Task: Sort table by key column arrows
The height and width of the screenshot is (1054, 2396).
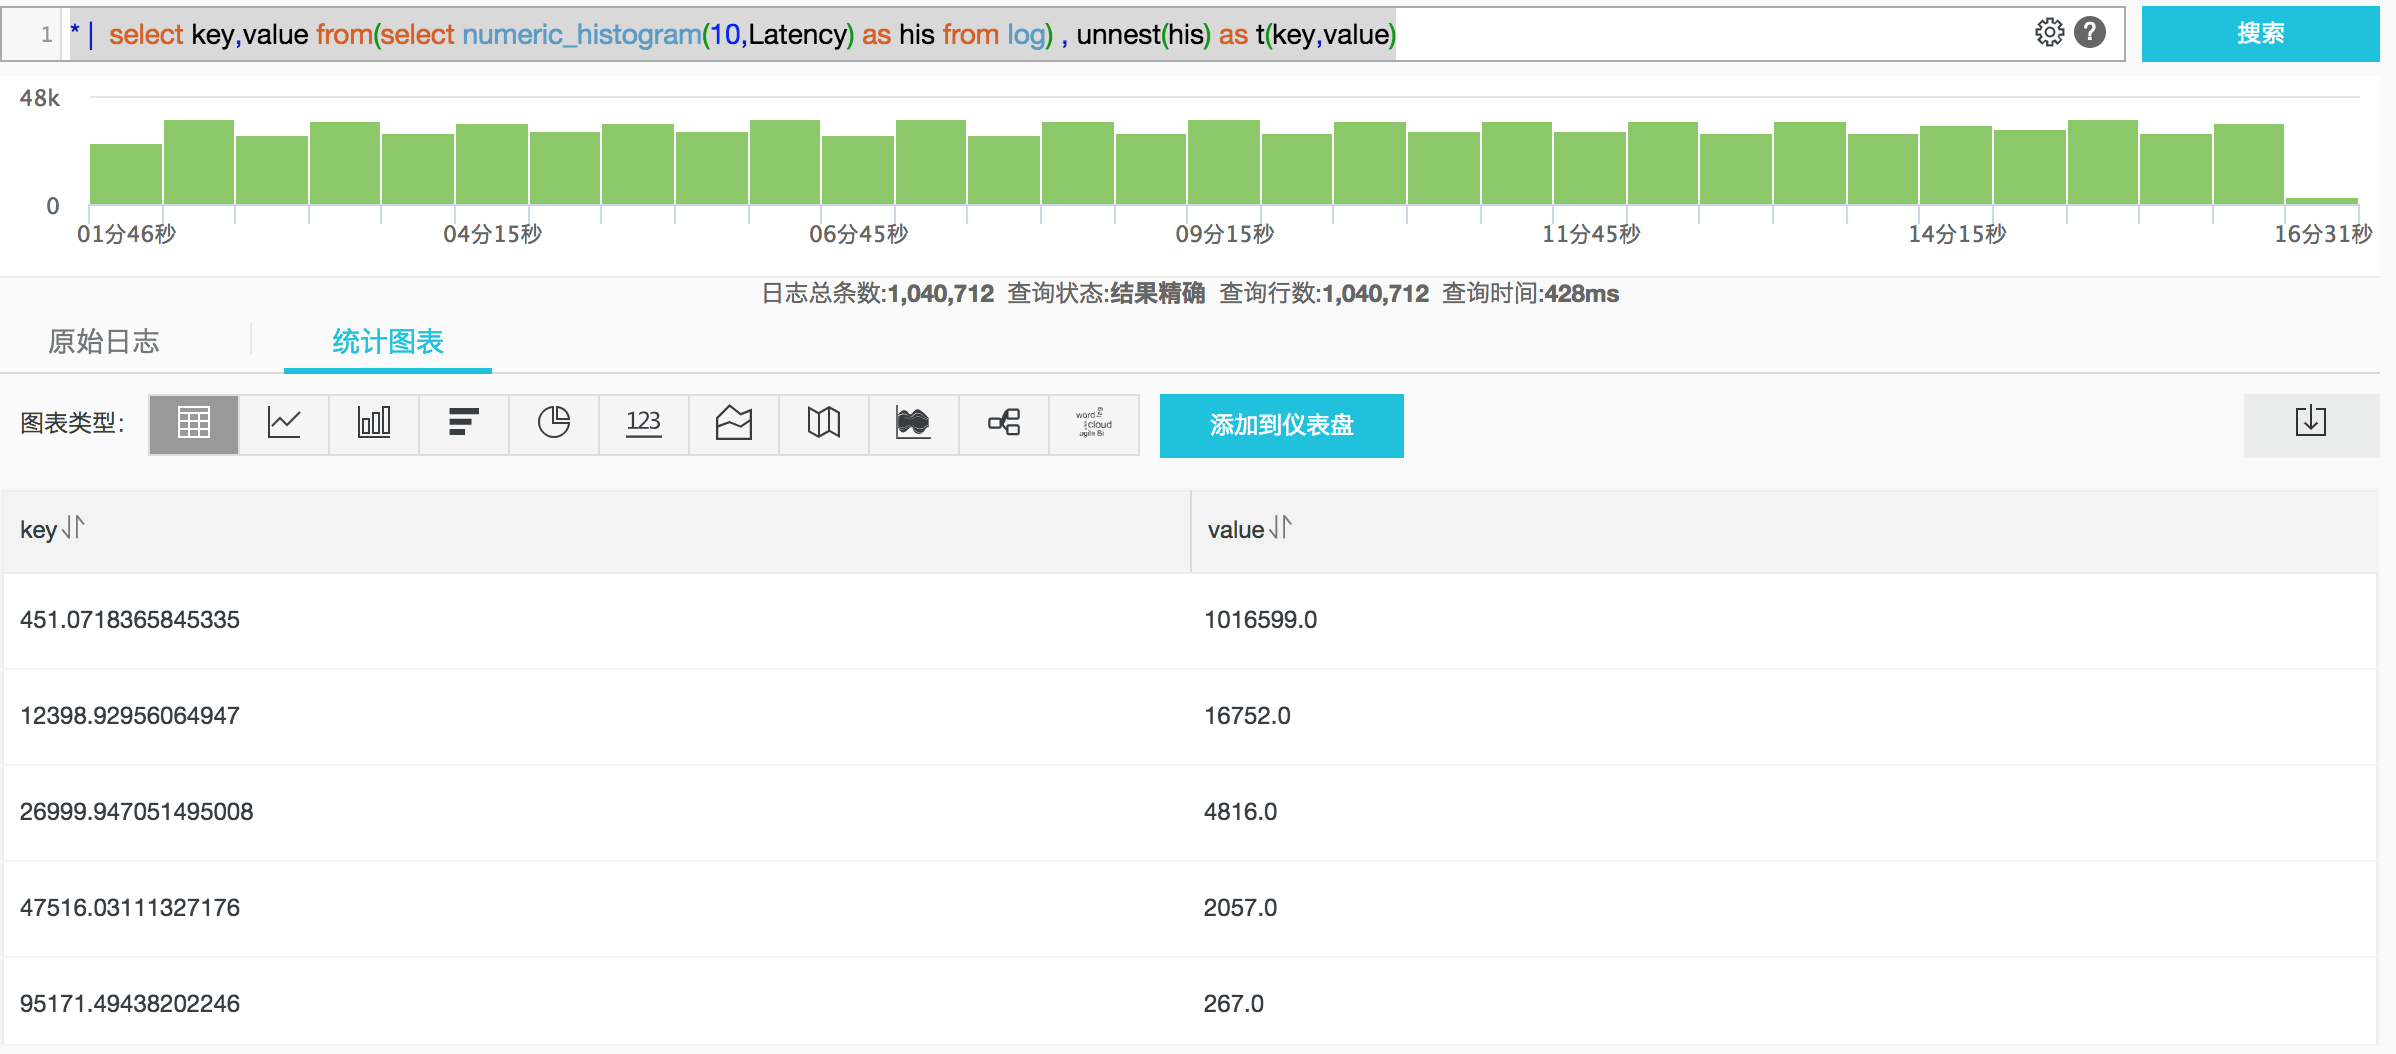Action: pyautogui.click(x=73, y=527)
